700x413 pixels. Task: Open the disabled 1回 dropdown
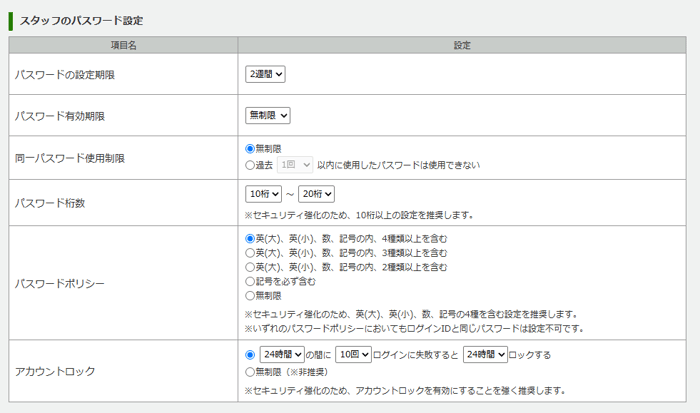(x=295, y=165)
